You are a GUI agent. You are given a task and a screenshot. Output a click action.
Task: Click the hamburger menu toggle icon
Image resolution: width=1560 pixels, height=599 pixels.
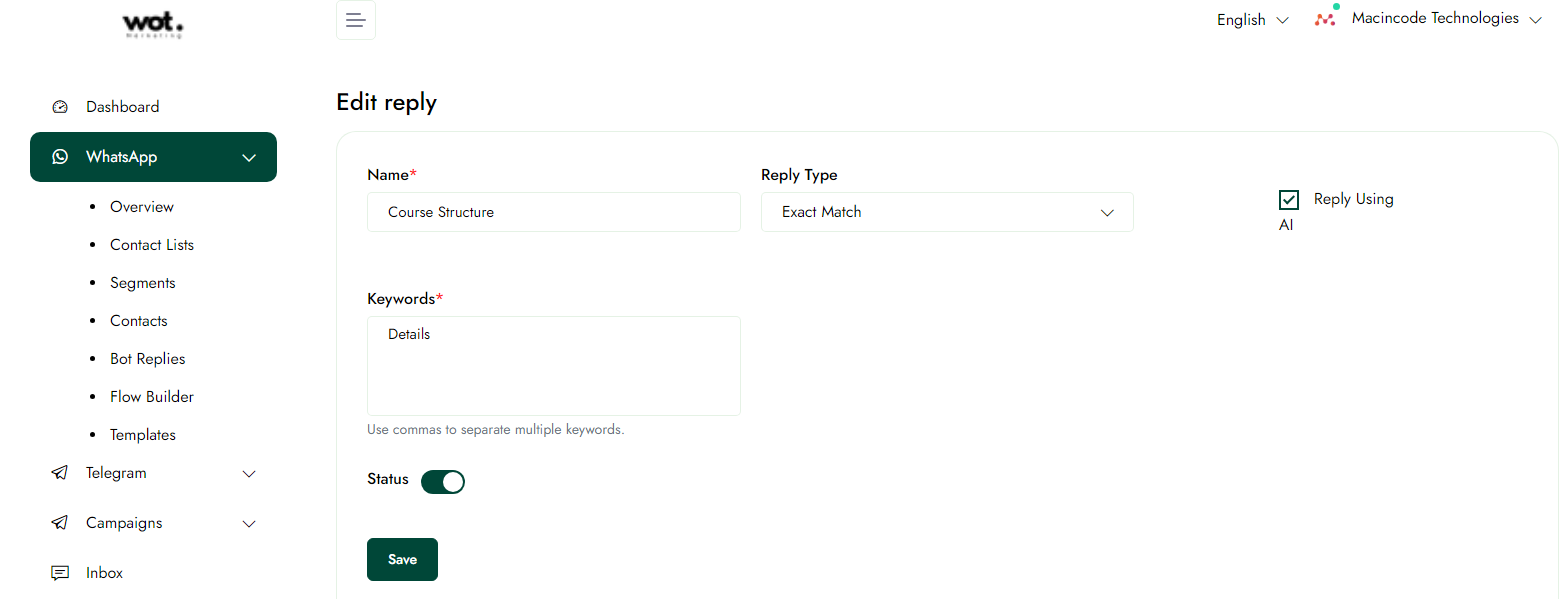(x=355, y=20)
